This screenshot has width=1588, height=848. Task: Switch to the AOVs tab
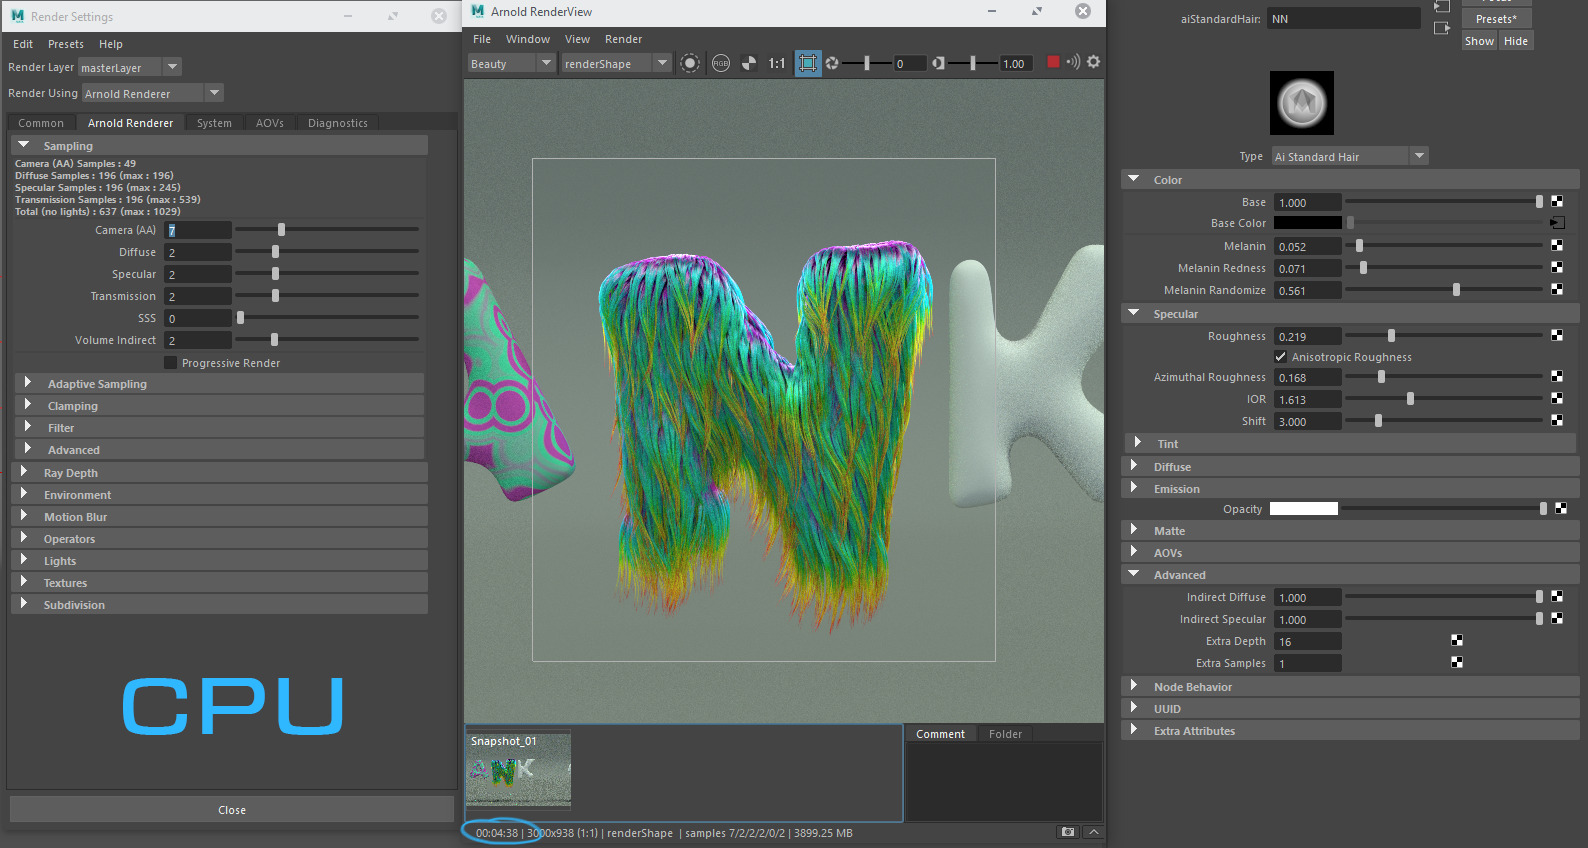(x=270, y=123)
